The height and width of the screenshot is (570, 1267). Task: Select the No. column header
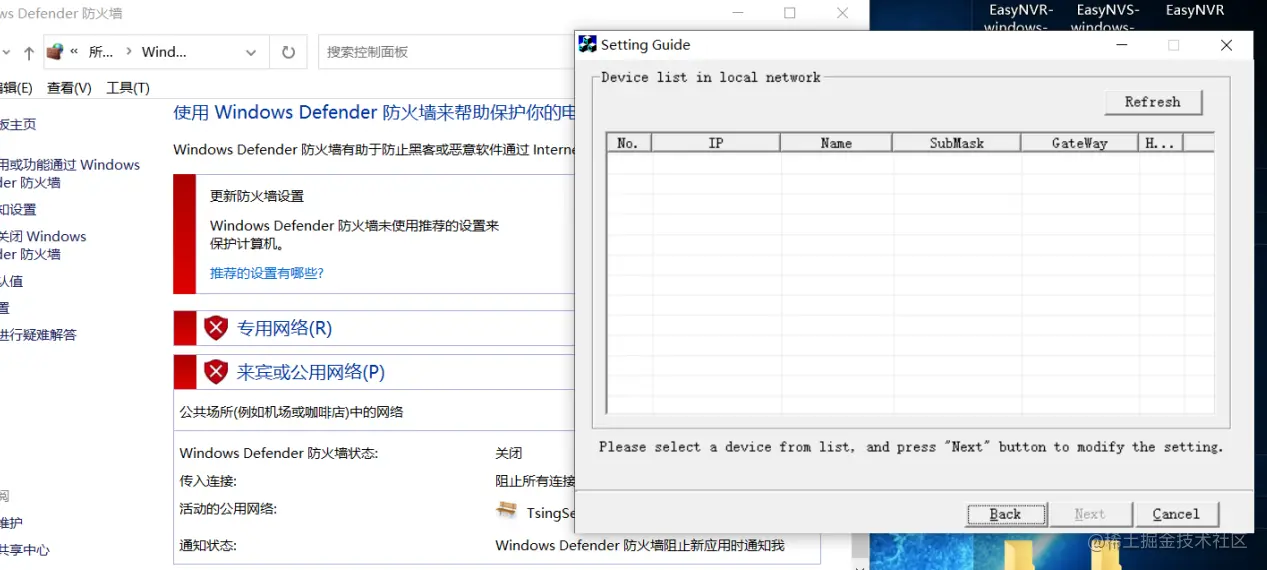[x=629, y=143]
